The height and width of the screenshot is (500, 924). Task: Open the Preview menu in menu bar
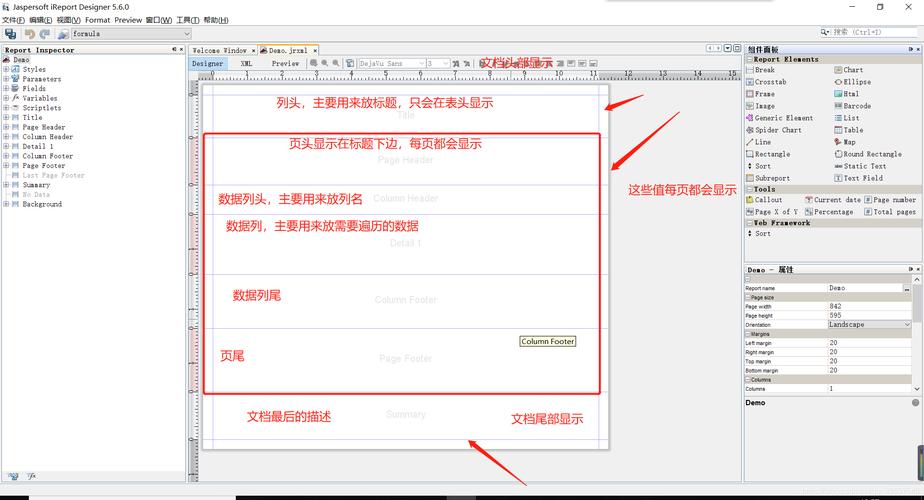(x=128, y=20)
